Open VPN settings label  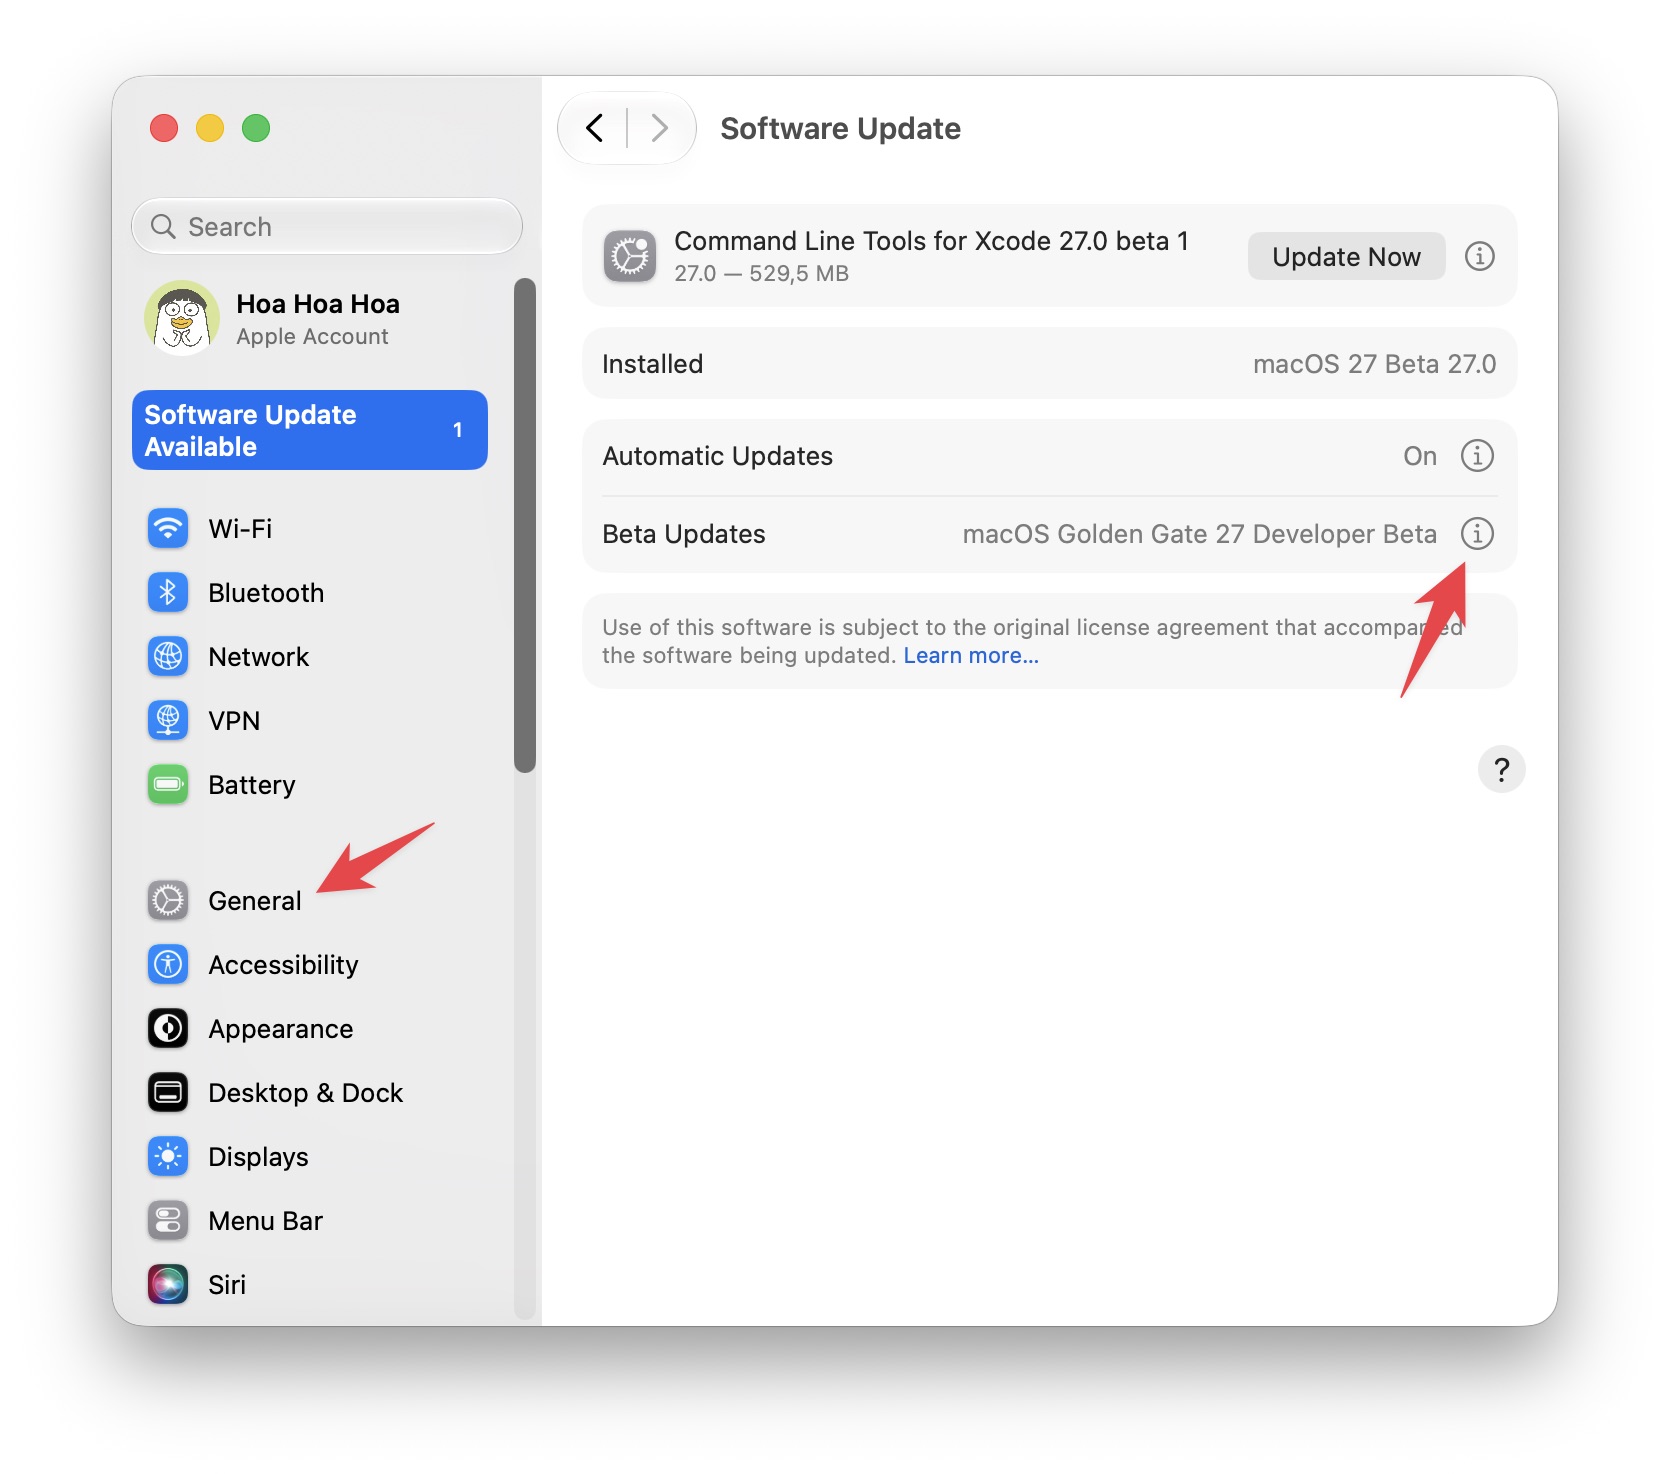click(234, 720)
